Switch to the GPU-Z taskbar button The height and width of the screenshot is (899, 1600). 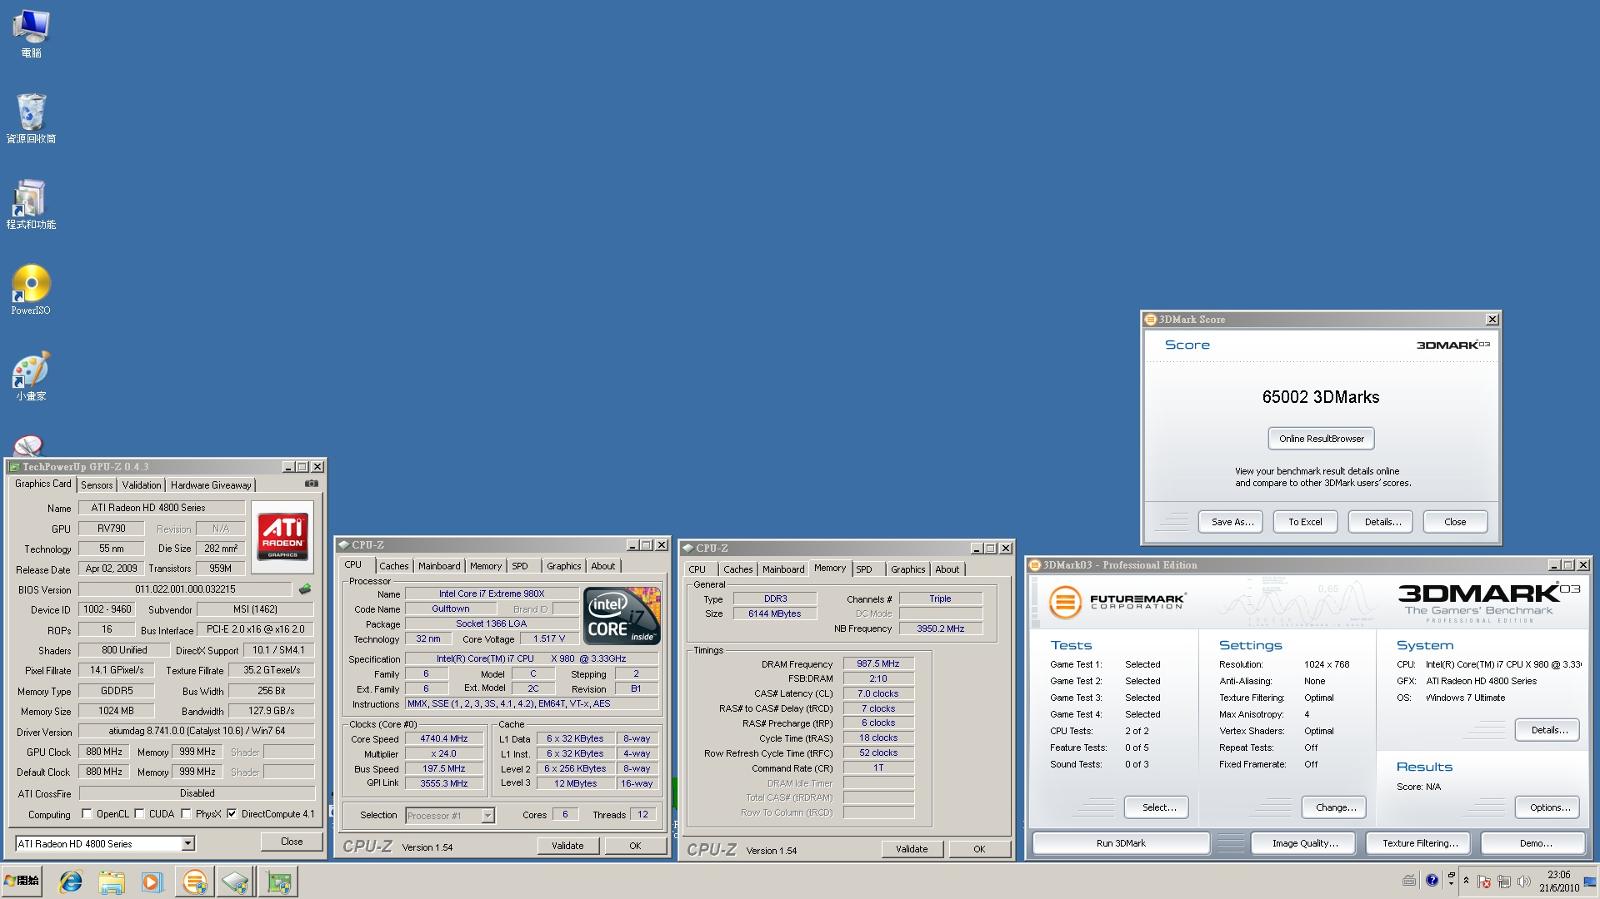pos(279,882)
